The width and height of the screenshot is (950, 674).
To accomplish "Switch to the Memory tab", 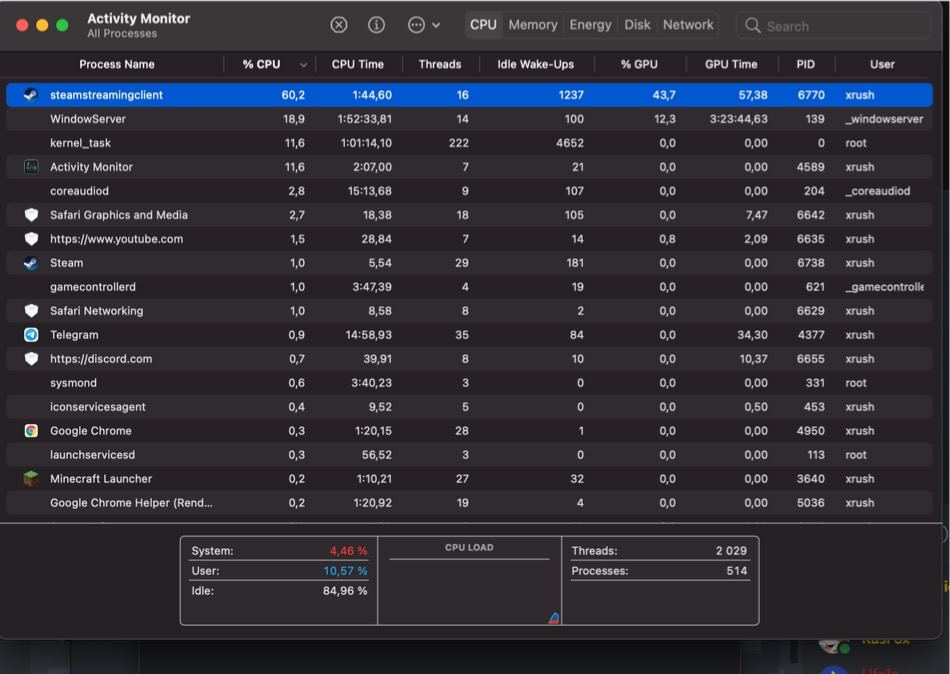I will click(x=533, y=25).
